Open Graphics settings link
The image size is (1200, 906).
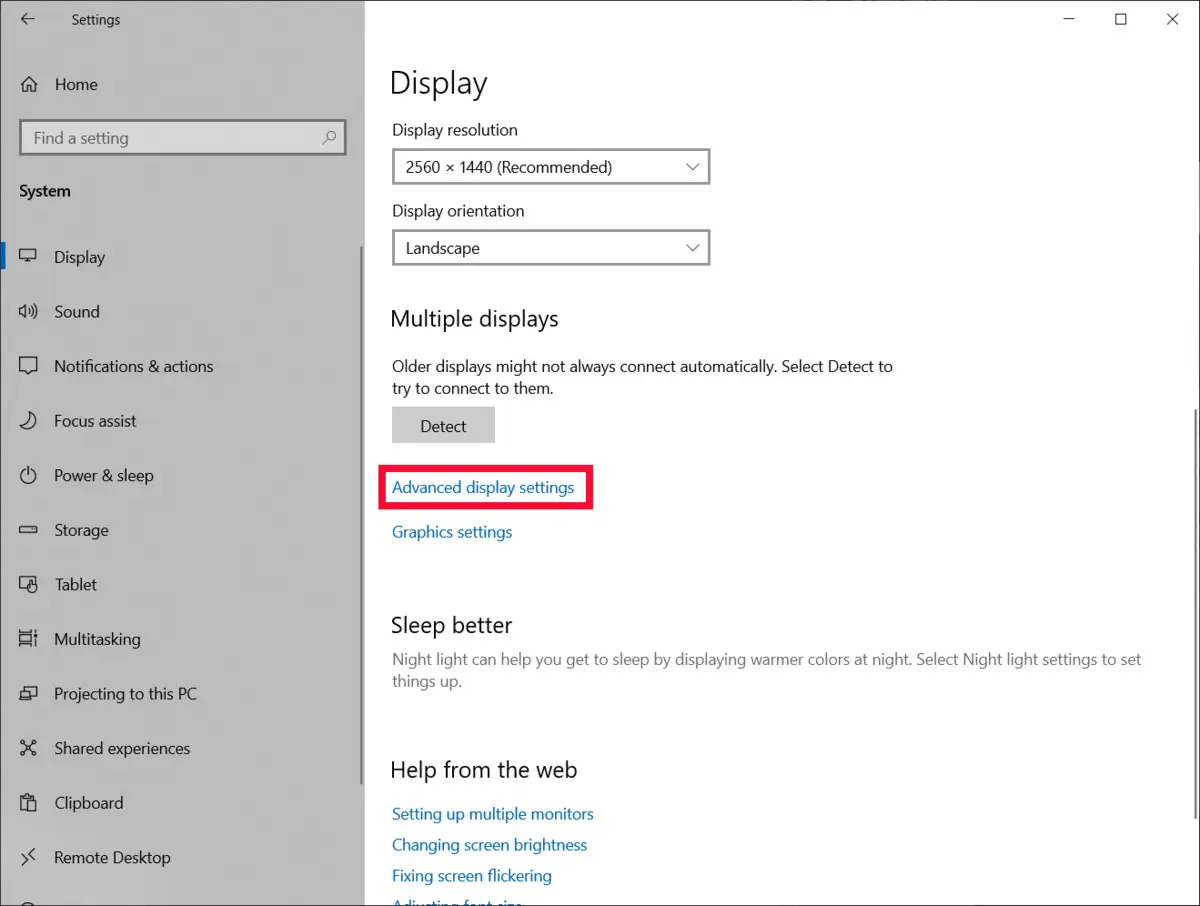click(x=452, y=532)
